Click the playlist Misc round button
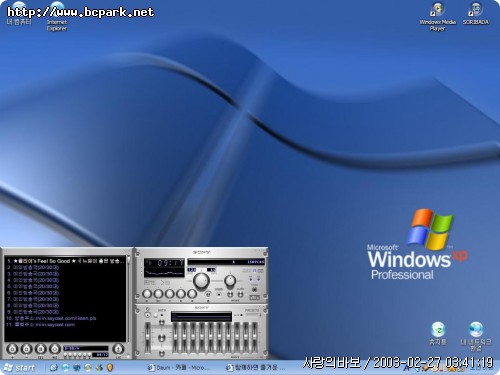 (54, 349)
